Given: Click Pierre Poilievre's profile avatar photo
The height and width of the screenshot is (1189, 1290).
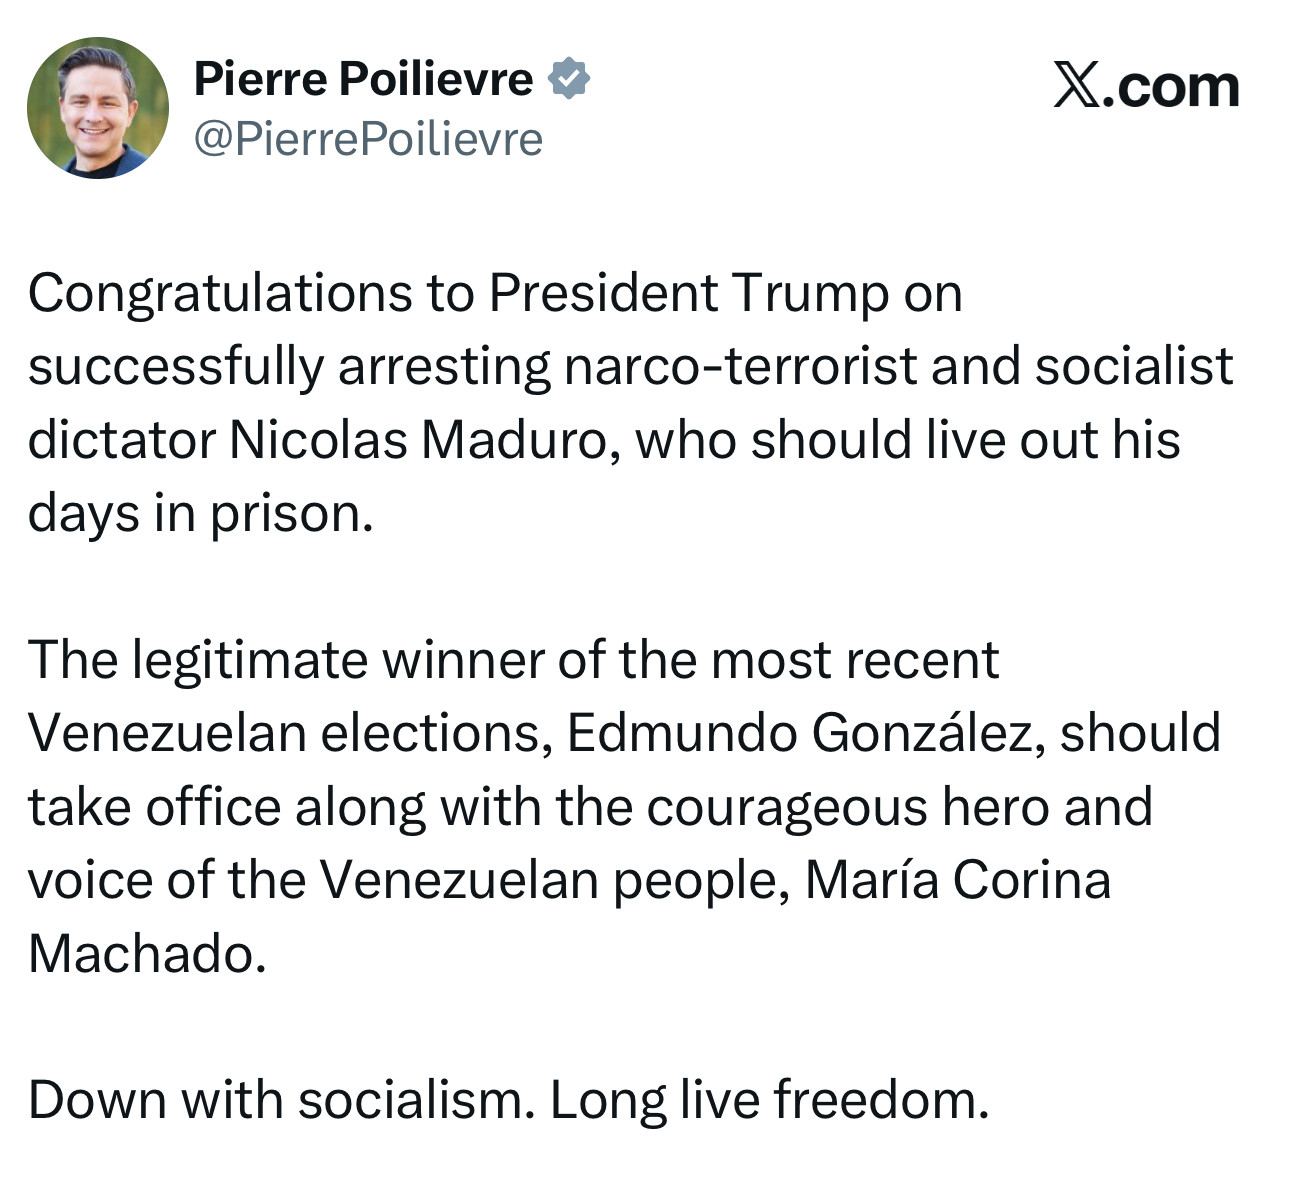Looking at the screenshot, I should (x=97, y=108).
